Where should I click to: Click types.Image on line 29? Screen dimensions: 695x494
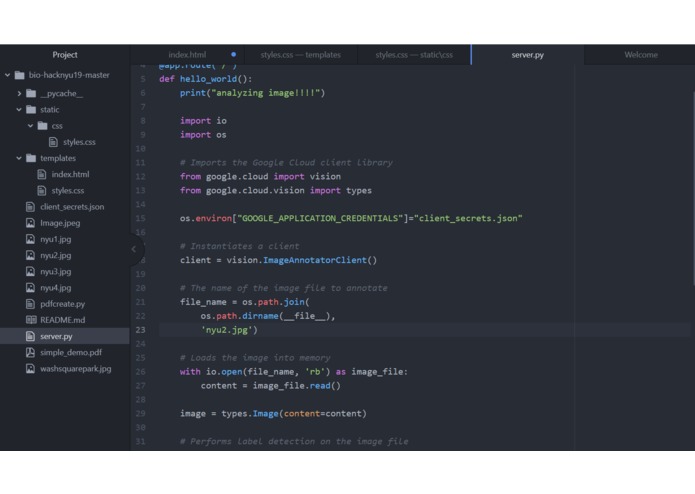[x=250, y=414]
